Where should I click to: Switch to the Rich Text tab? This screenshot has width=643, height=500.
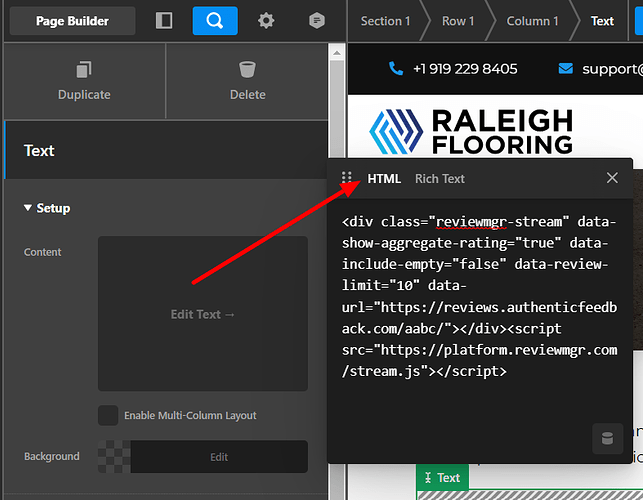click(440, 179)
